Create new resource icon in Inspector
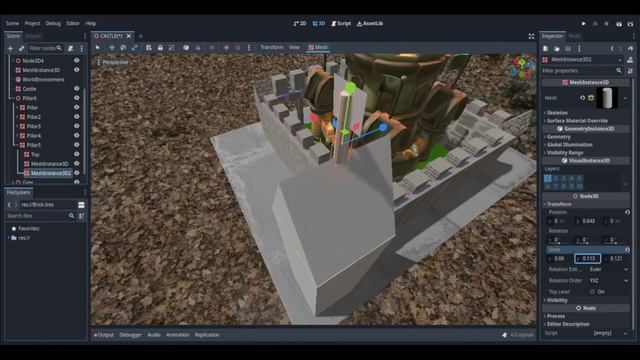The width and height of the screenshot is (640, 360). tap(546, 49)
